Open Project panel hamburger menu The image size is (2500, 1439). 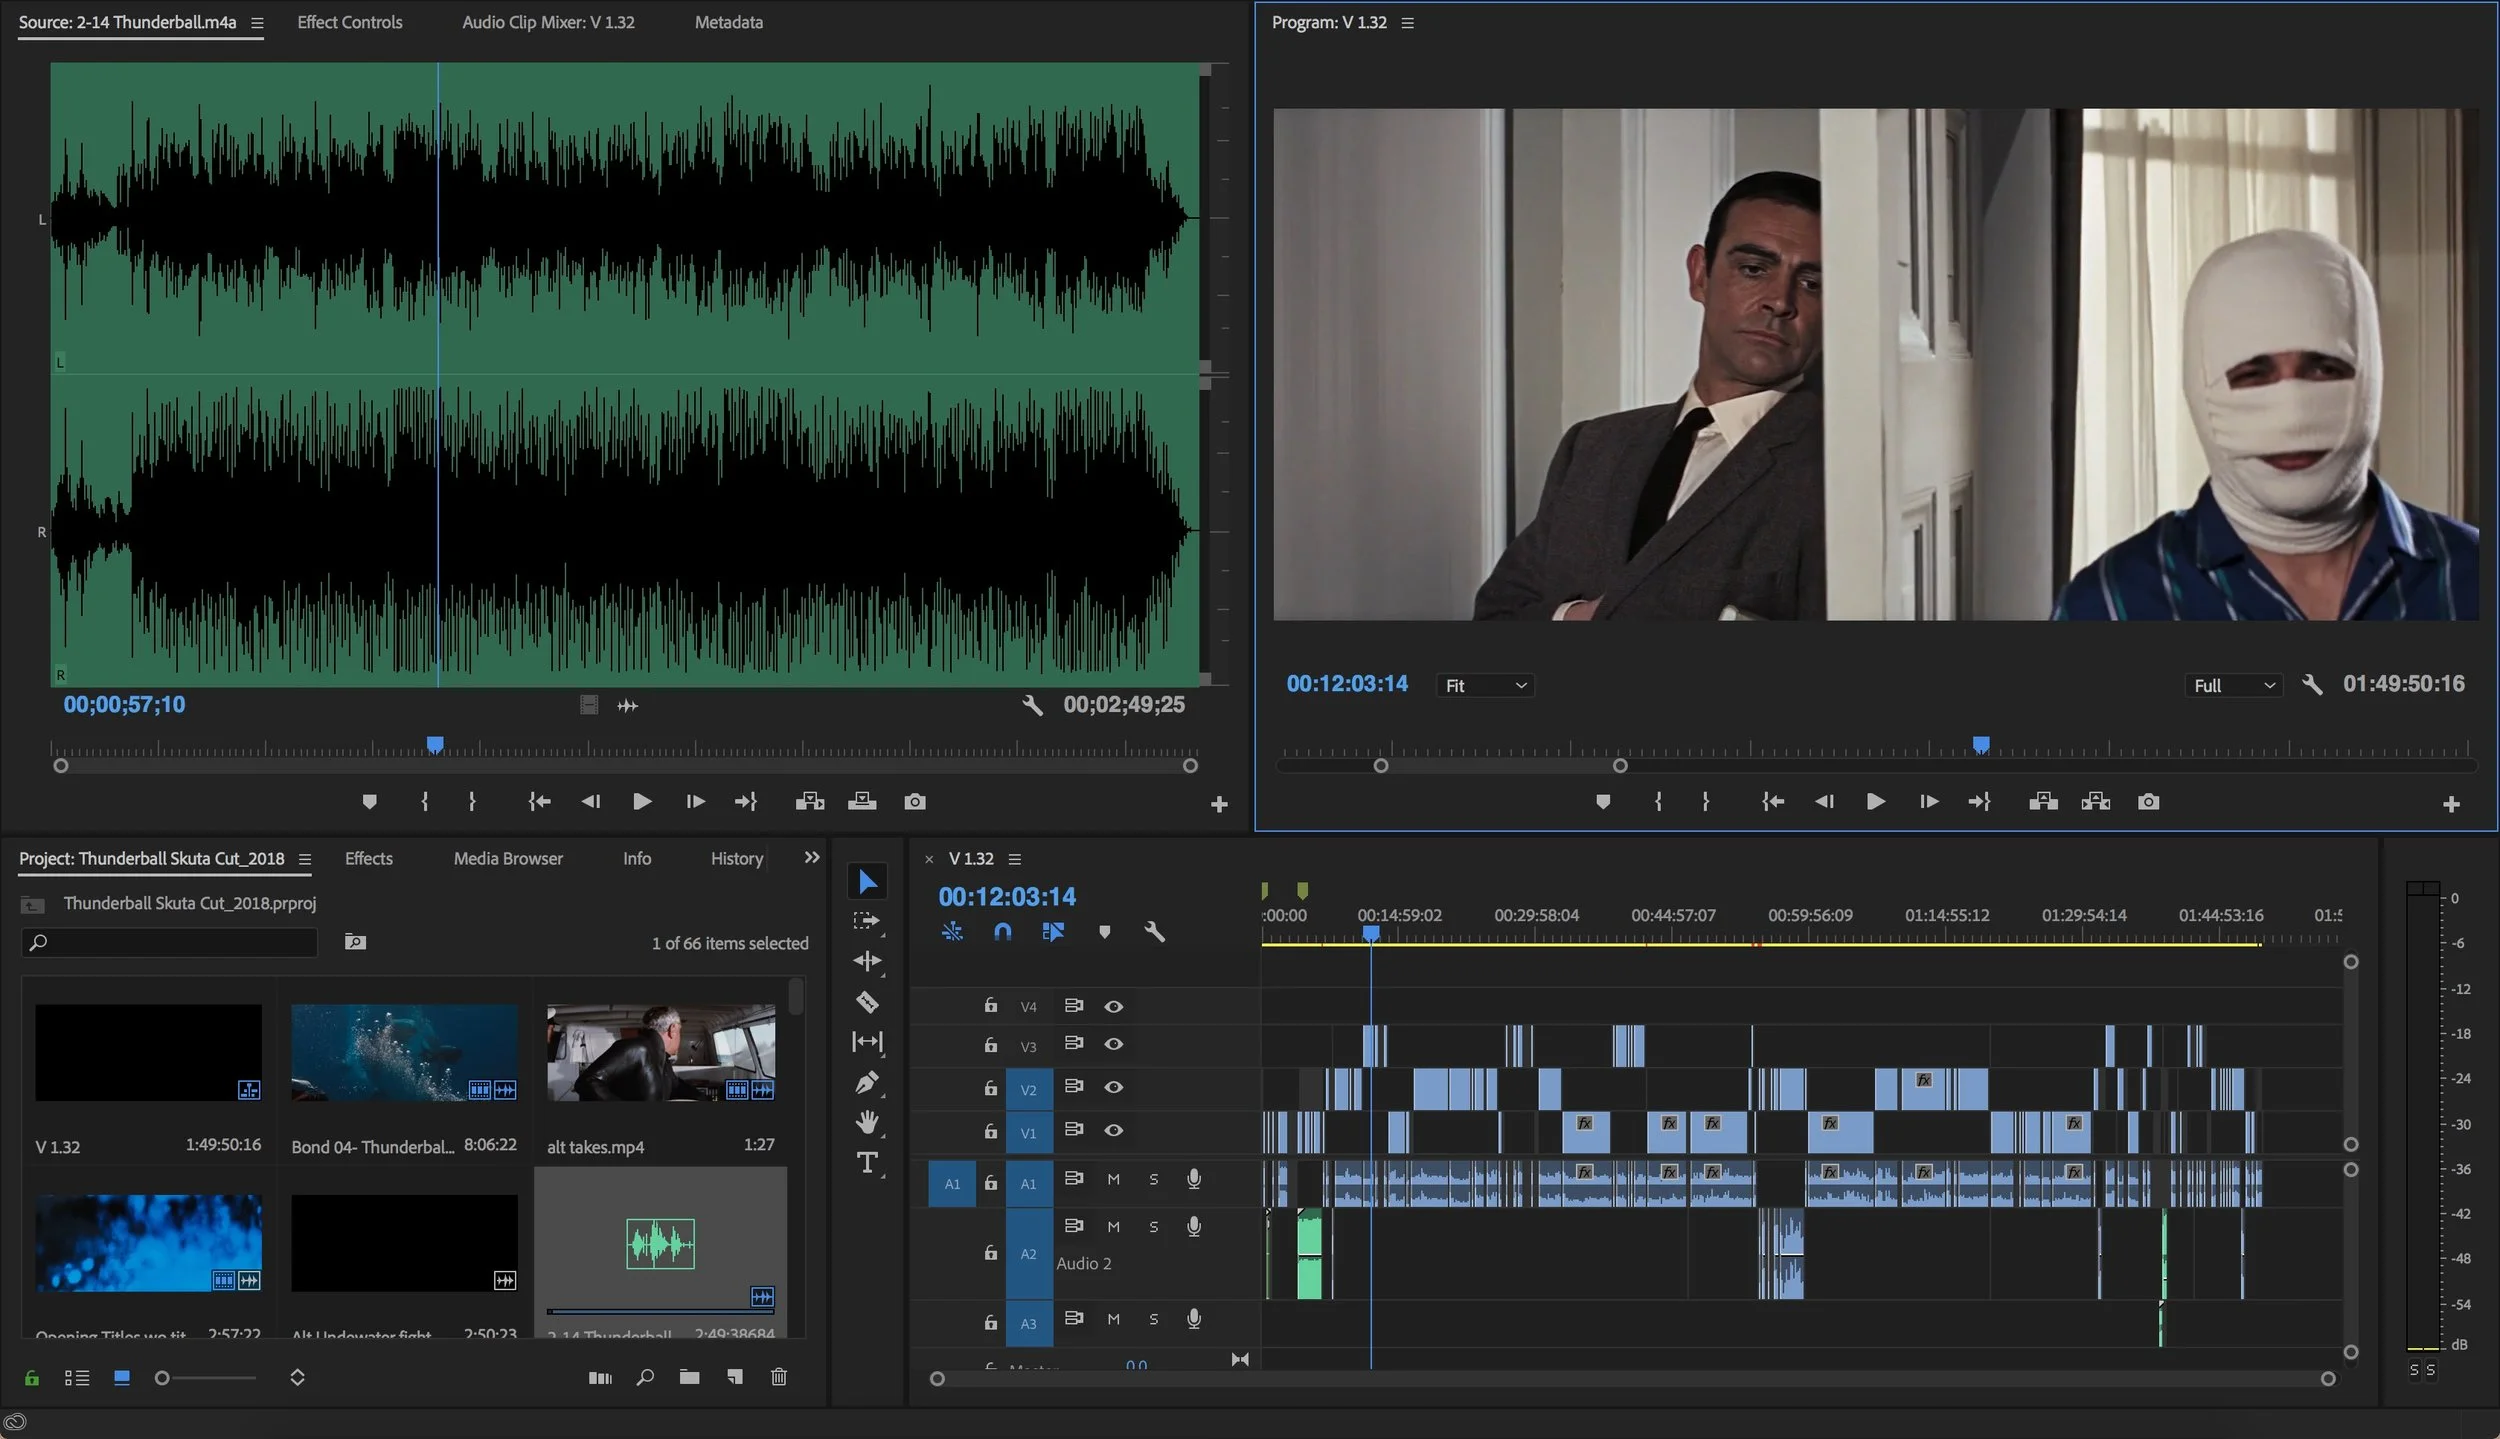pos(305,860)
